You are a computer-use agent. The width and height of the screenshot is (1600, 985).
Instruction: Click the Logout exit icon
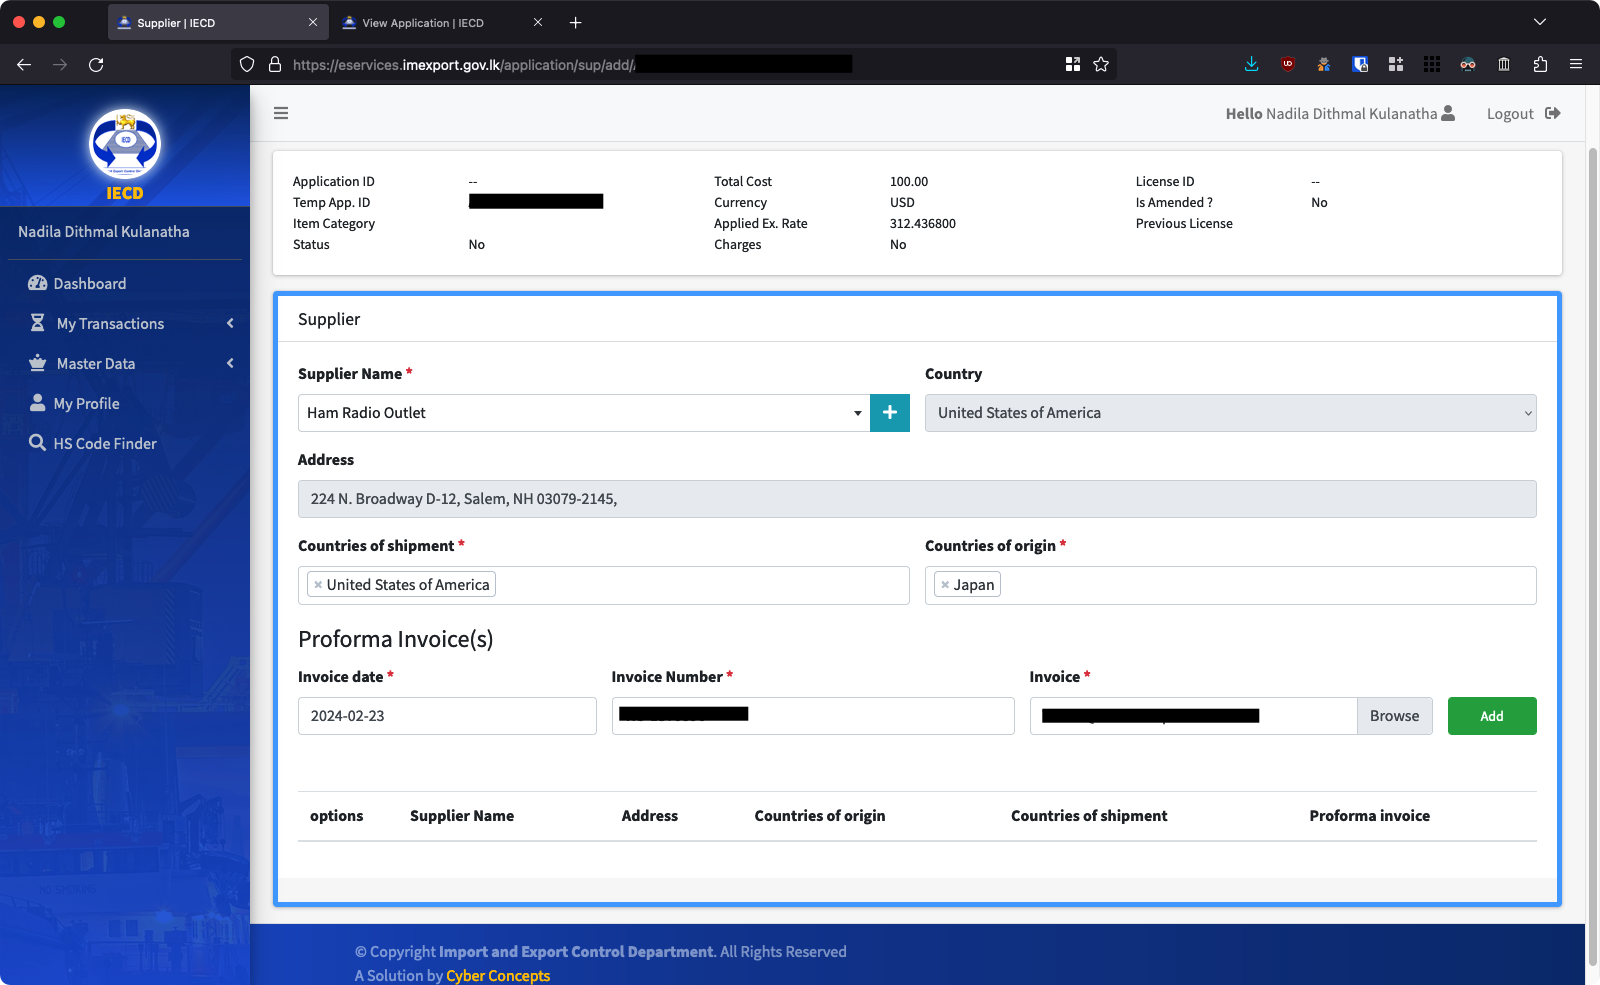coord(1552,113)
